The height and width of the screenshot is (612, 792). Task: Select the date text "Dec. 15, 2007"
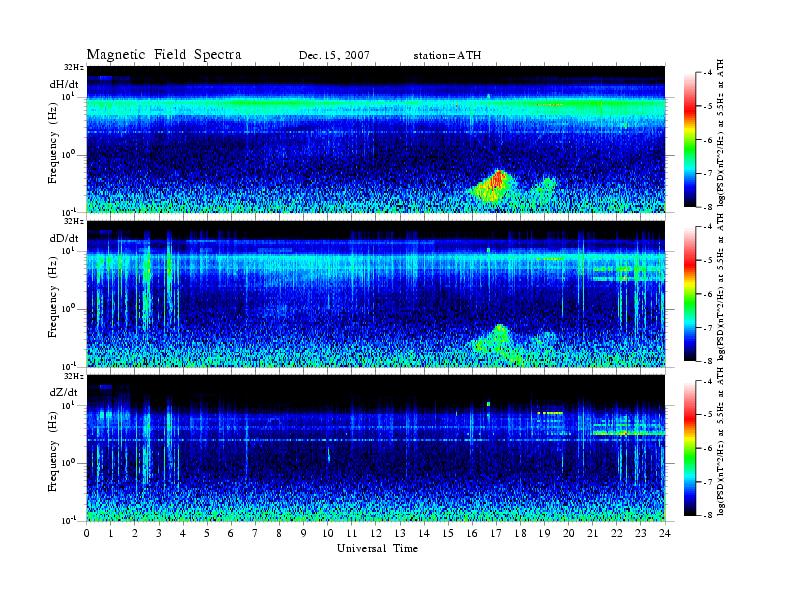(334, 56)
